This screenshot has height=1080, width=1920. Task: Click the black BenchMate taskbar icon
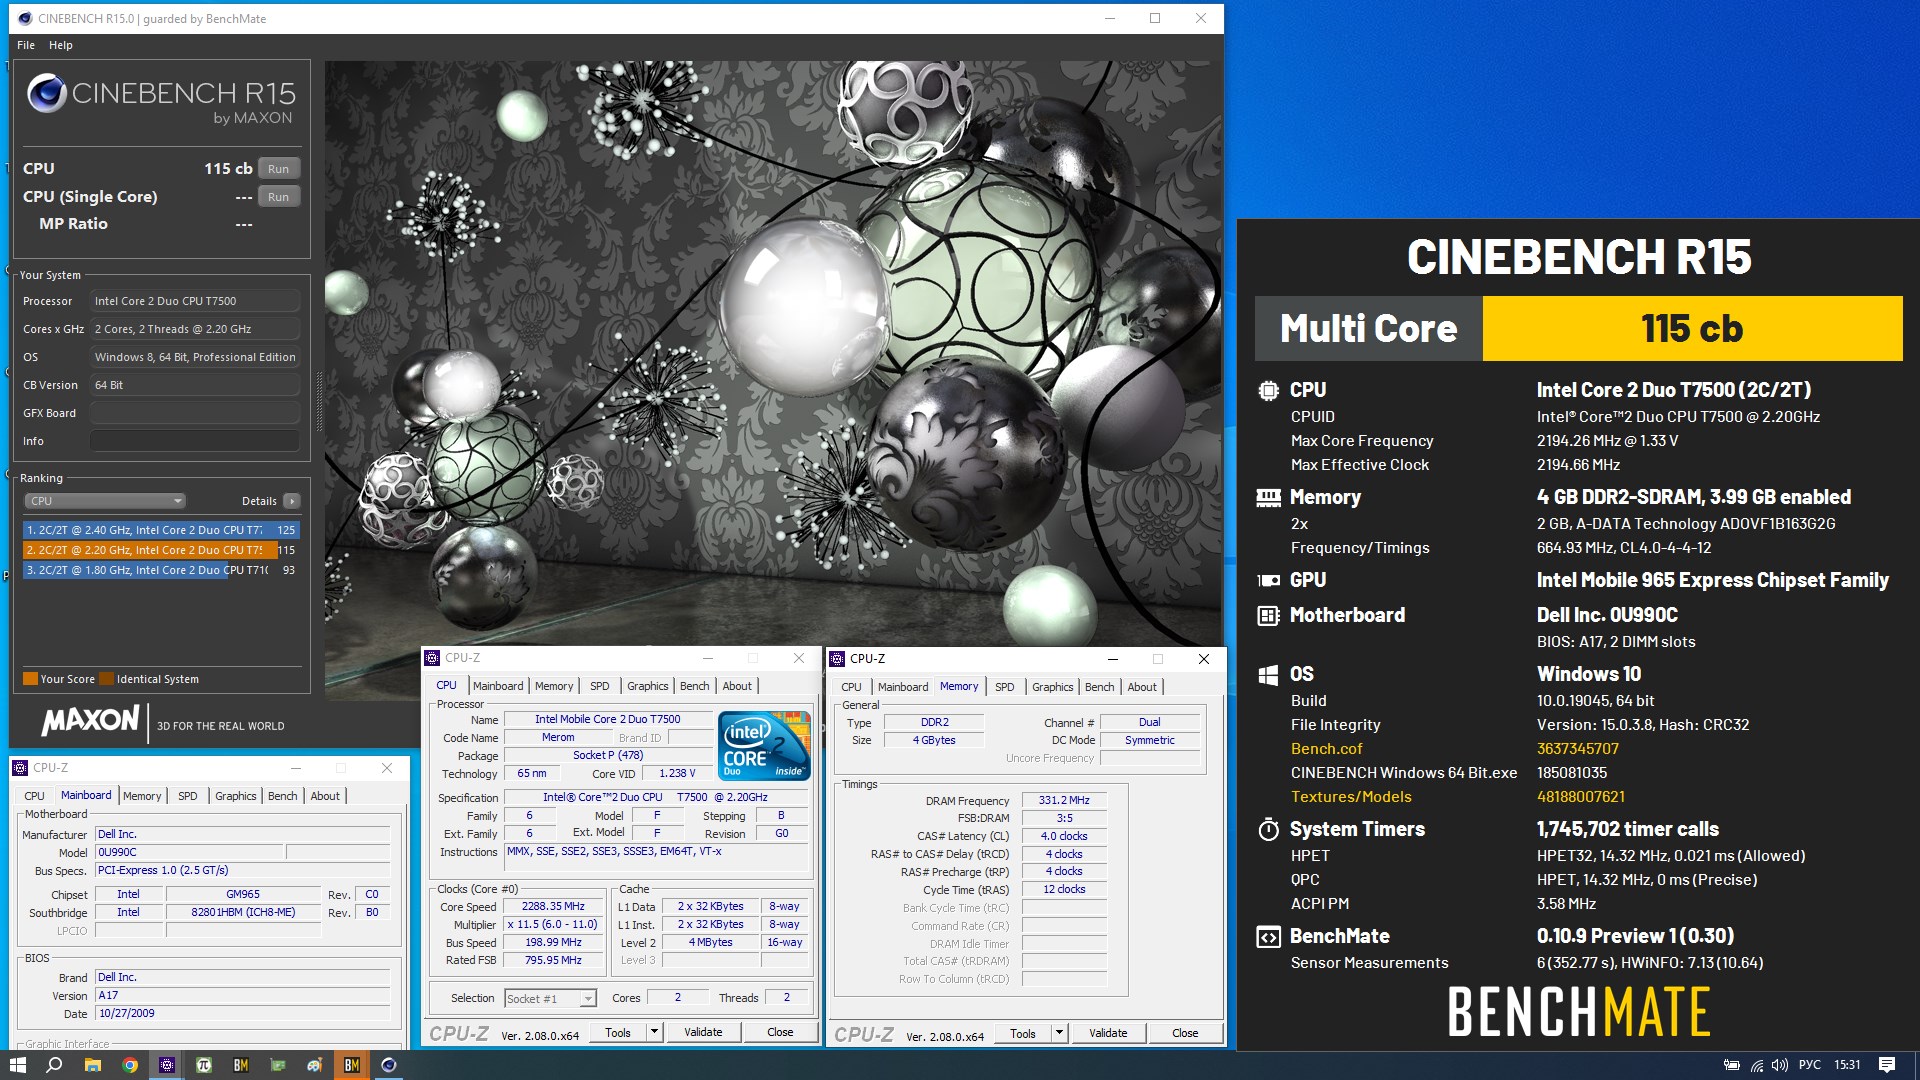pos(241,1065)
